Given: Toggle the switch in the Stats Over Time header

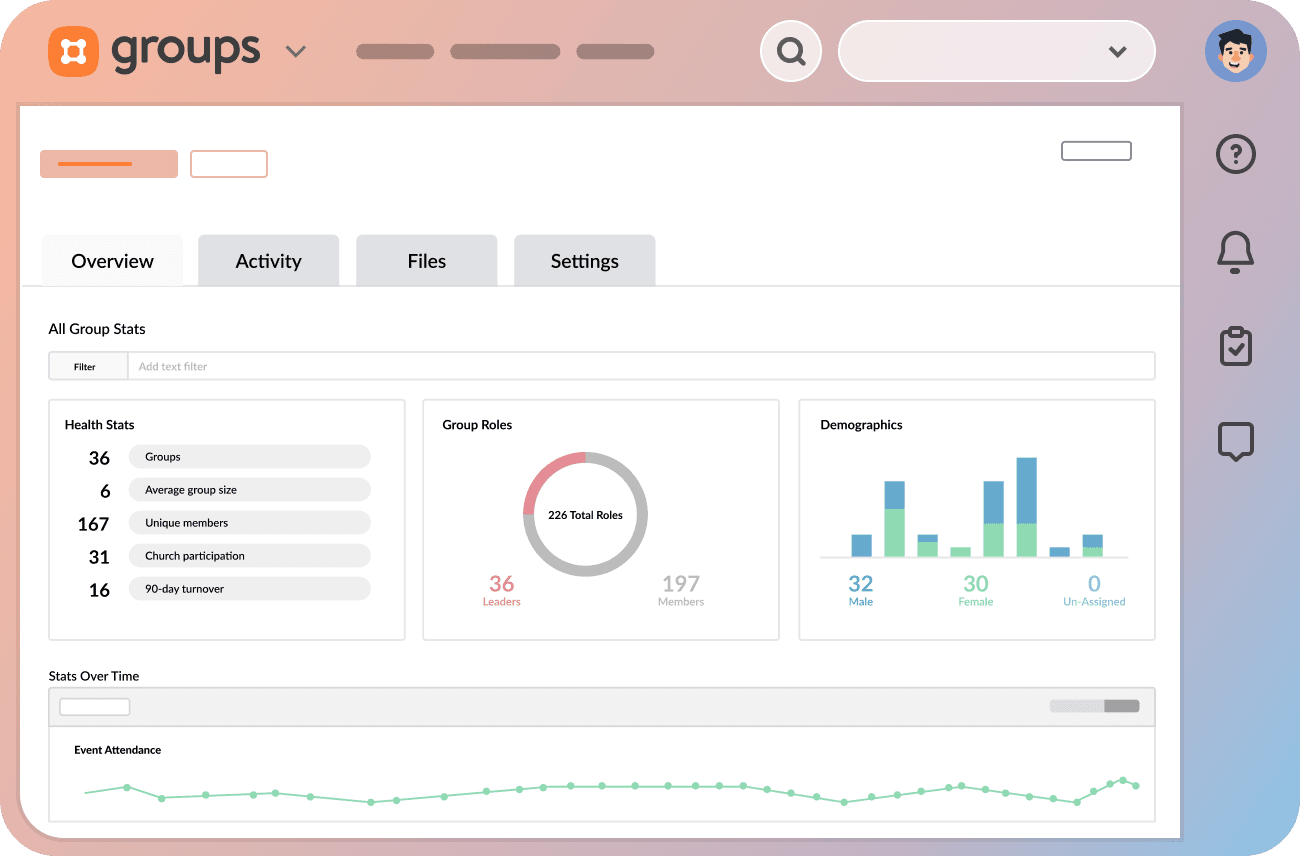Looking at the screenshot, I should point(1095,706).
